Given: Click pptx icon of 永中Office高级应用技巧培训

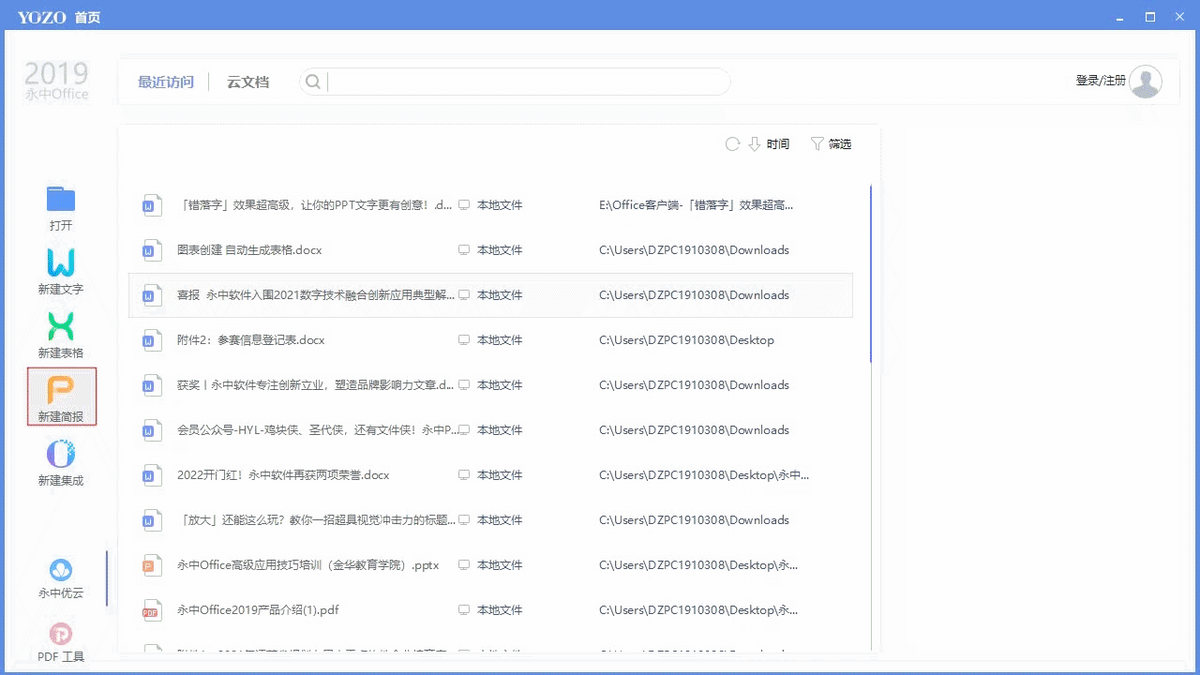Looking at the screenshot, I should pos(151,565).
